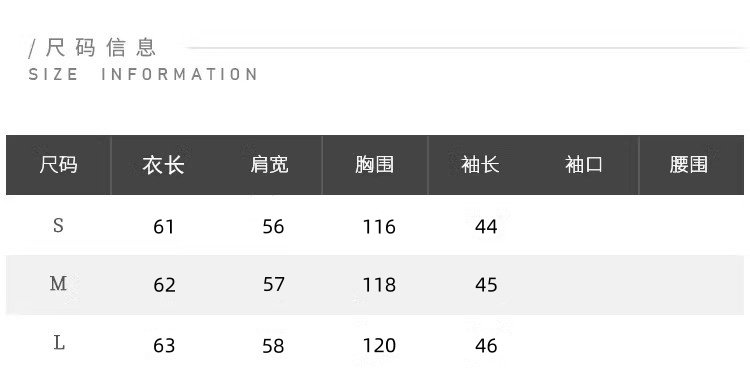Click garment length 63 cell

(164, 345)
